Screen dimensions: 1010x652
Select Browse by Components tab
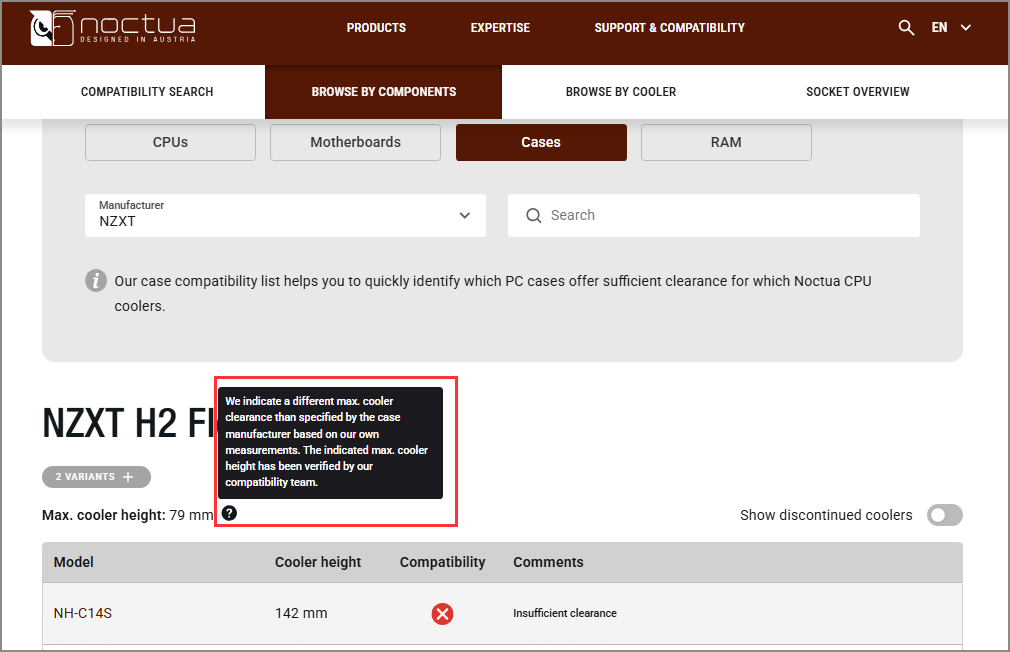pyautogui.click(x=383, y=91)
